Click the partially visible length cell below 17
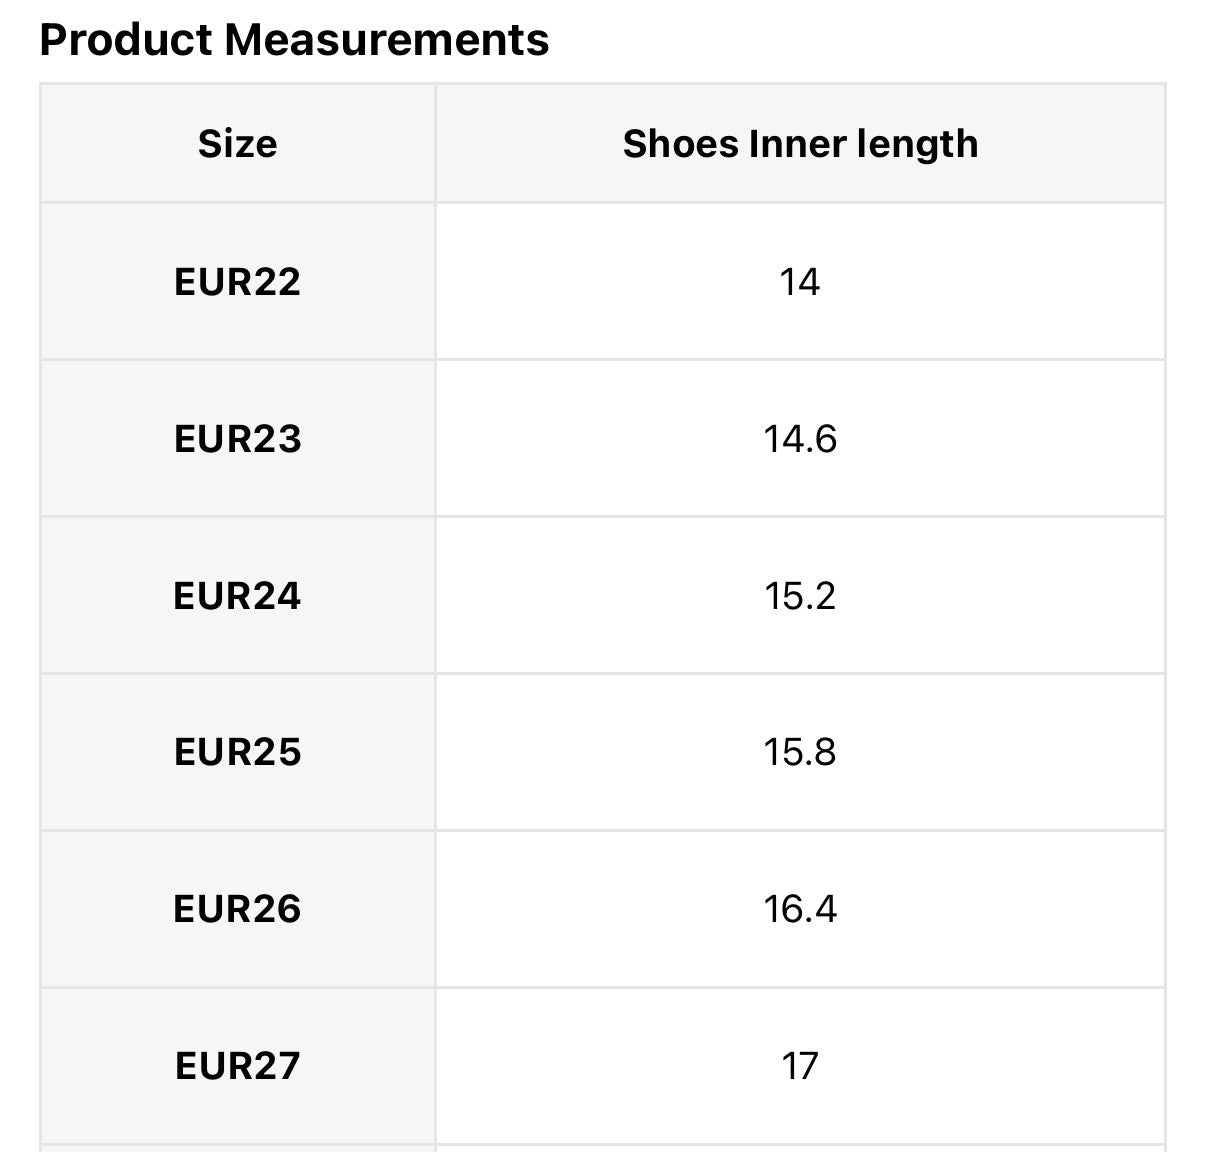Image resolution: width=1206 pixels, height=1152 pixels. click(800, 1148)
